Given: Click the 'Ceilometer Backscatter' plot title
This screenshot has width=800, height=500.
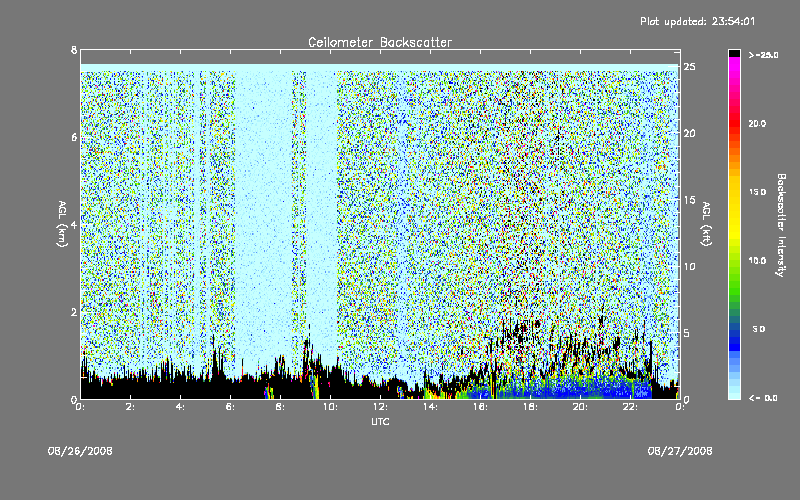Looking at the screenshot, I should pos(380,42).
